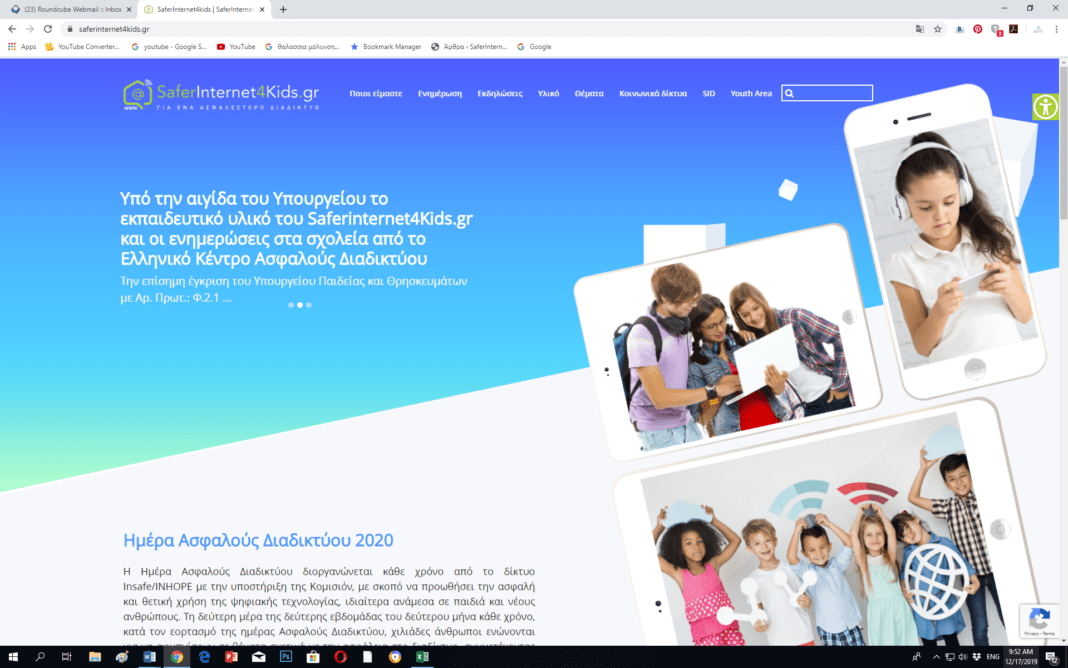Expand the Υλικό navigation menu

pyautogui.click(x=548, y=93)
